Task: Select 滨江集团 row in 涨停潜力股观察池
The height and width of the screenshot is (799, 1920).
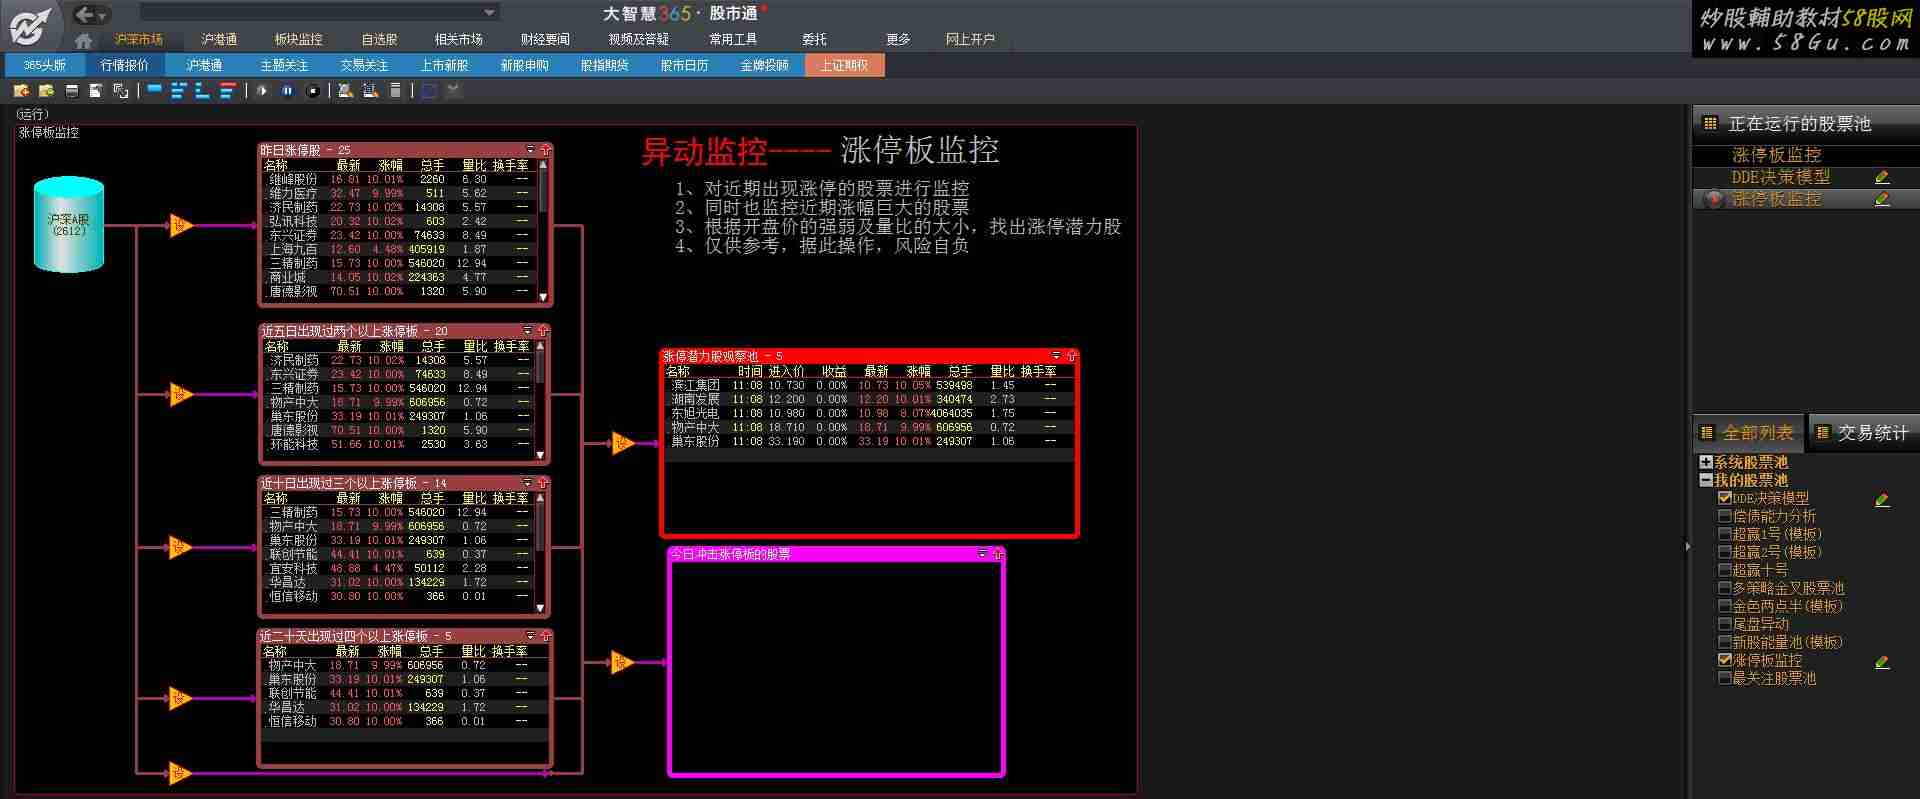Action: tap(870, 385)
